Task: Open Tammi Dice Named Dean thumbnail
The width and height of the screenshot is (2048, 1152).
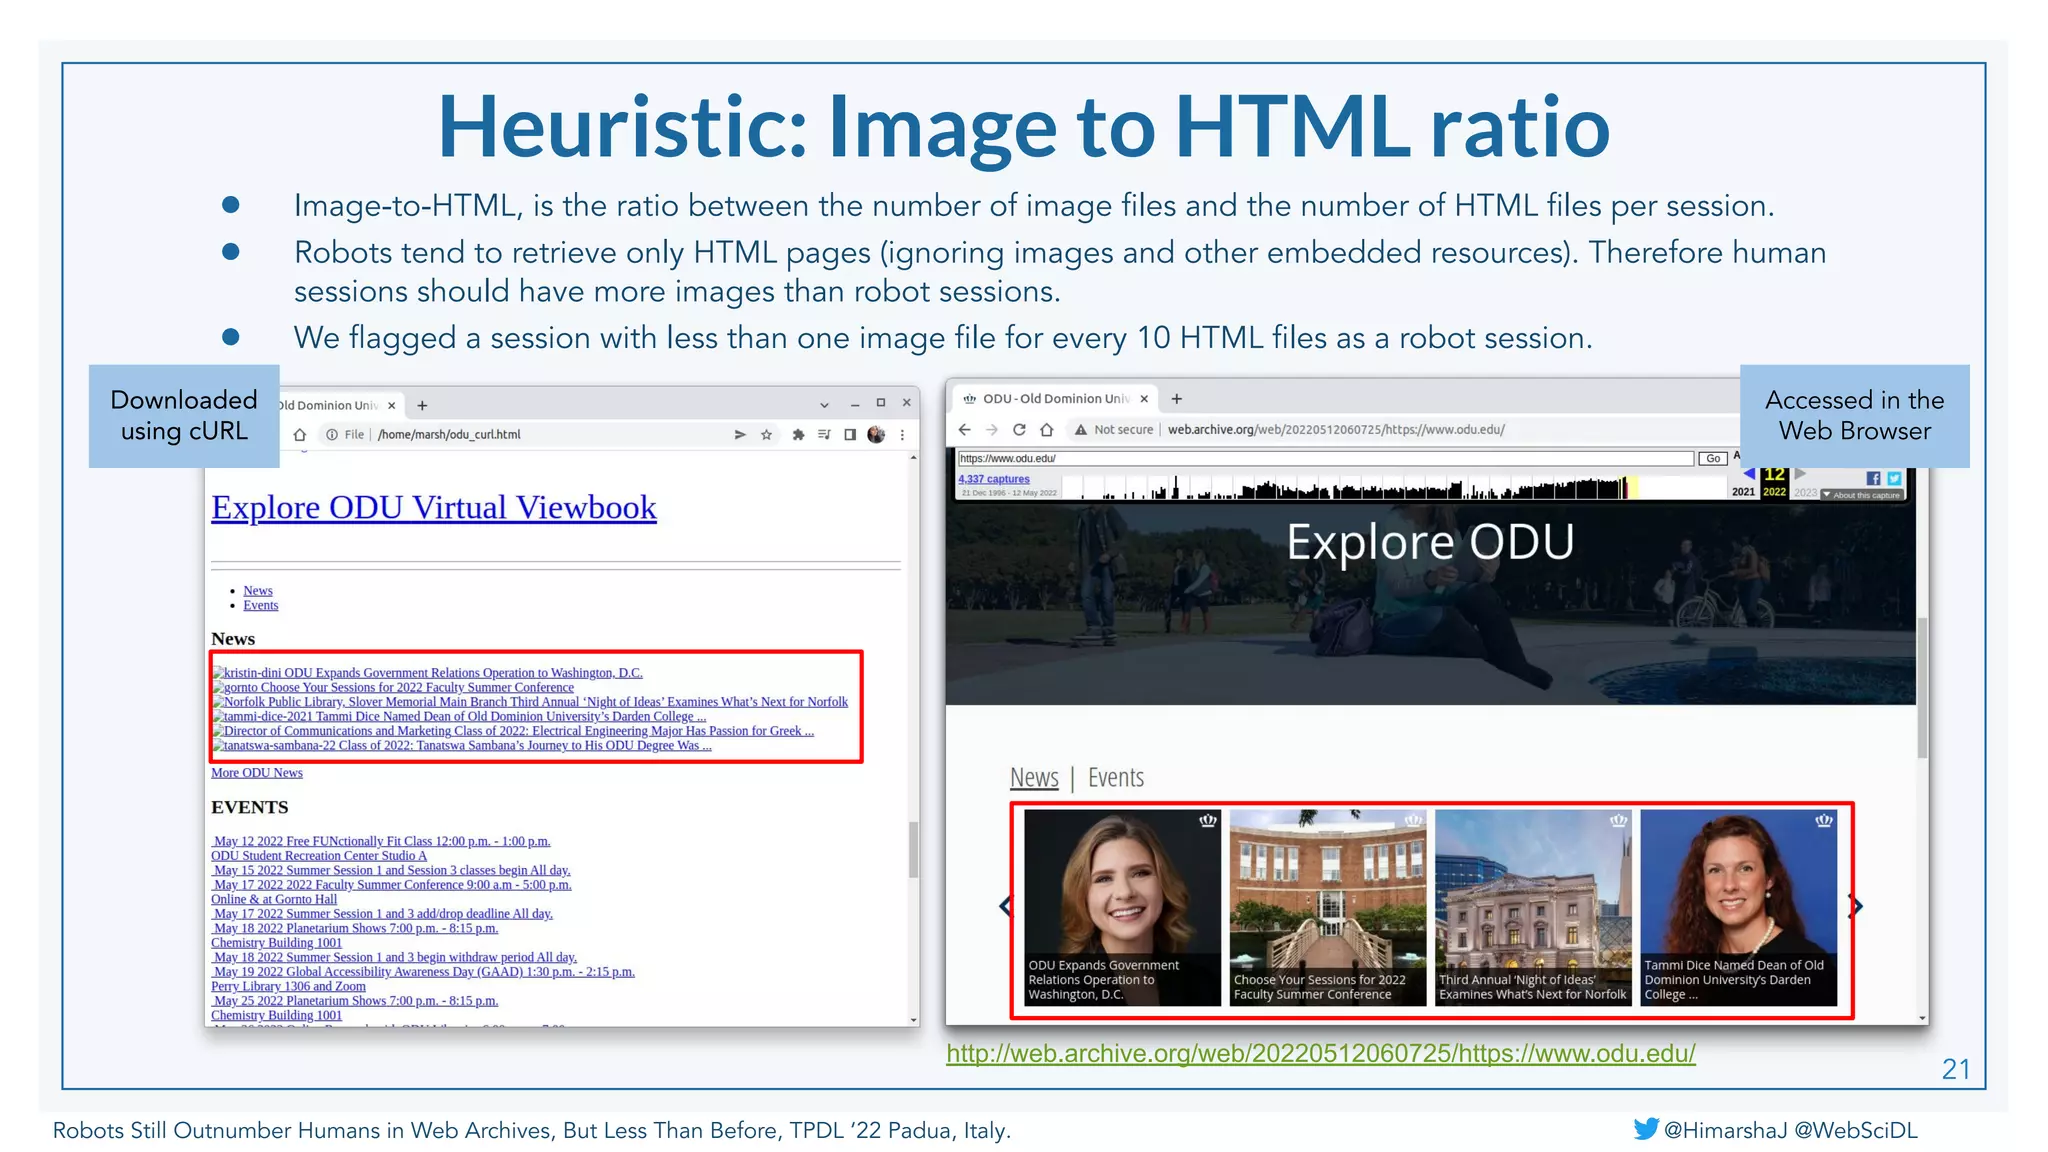Action: pyautogui.click(x=1739, y=907)
